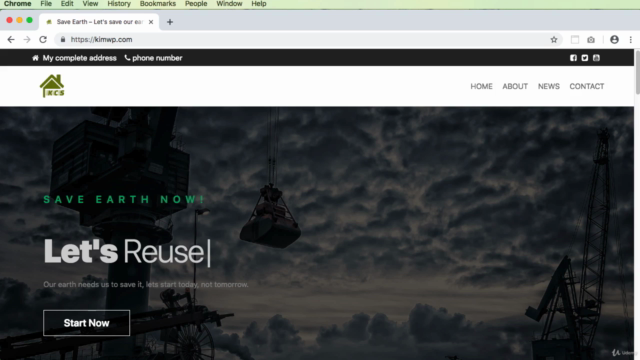Go to the HOME nav link
Screen dimensions: 640x360
pos(481,87)
